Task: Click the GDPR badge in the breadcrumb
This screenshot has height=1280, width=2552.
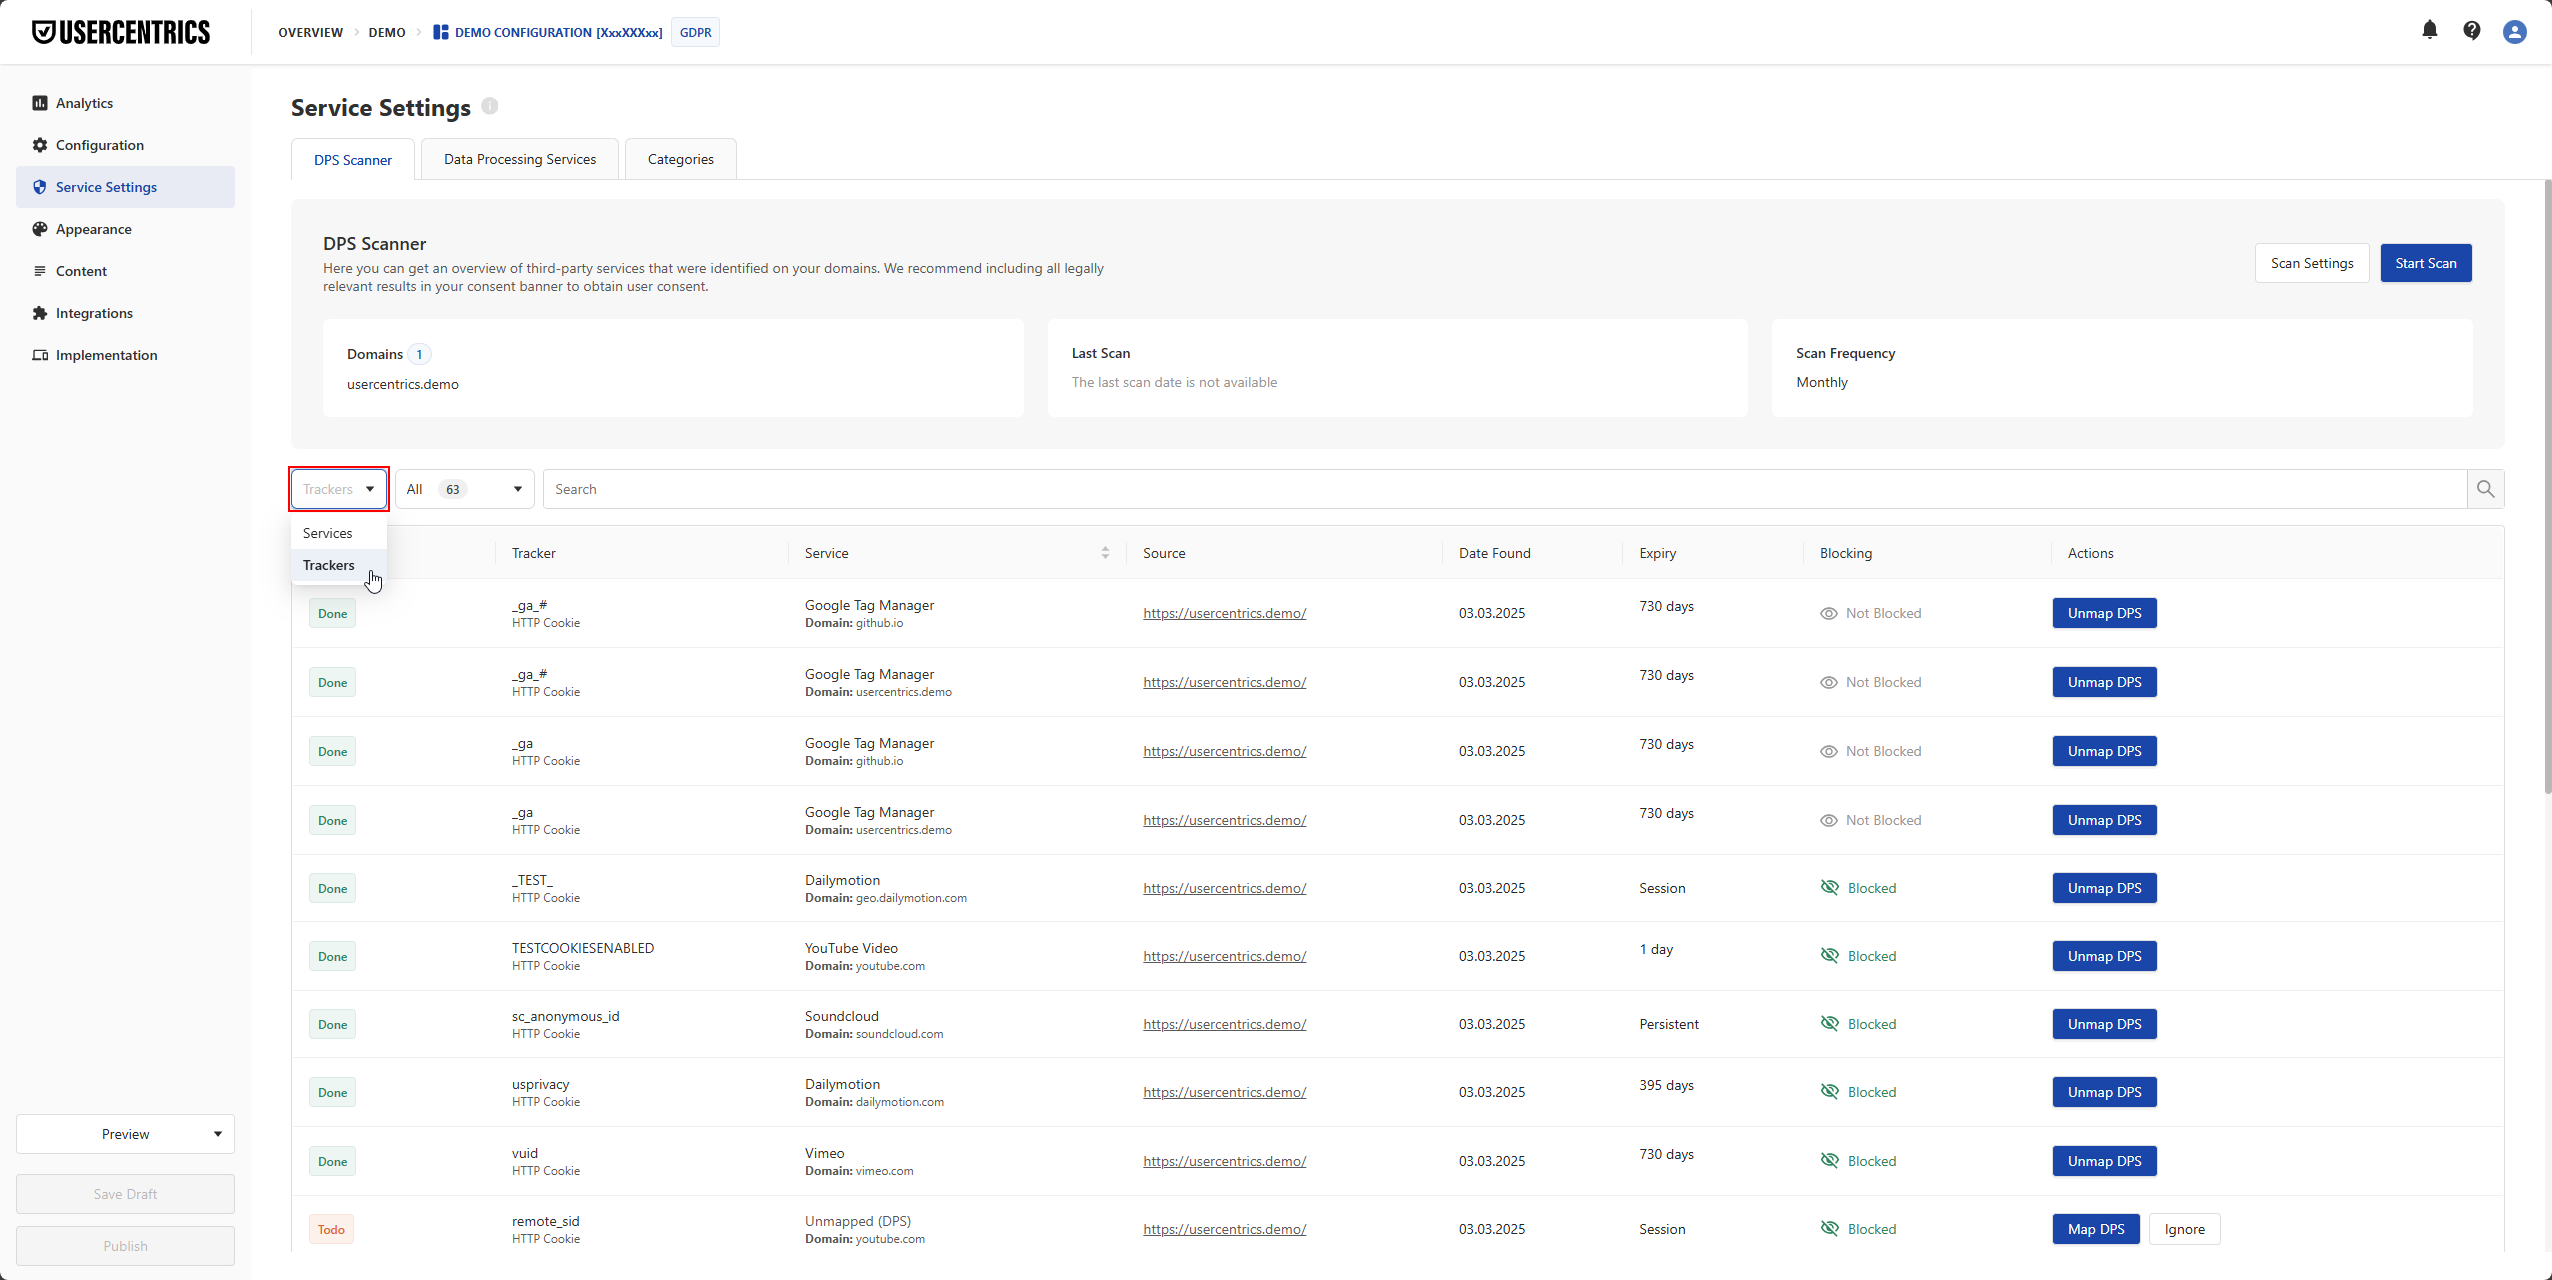Action: click(696, 32)
